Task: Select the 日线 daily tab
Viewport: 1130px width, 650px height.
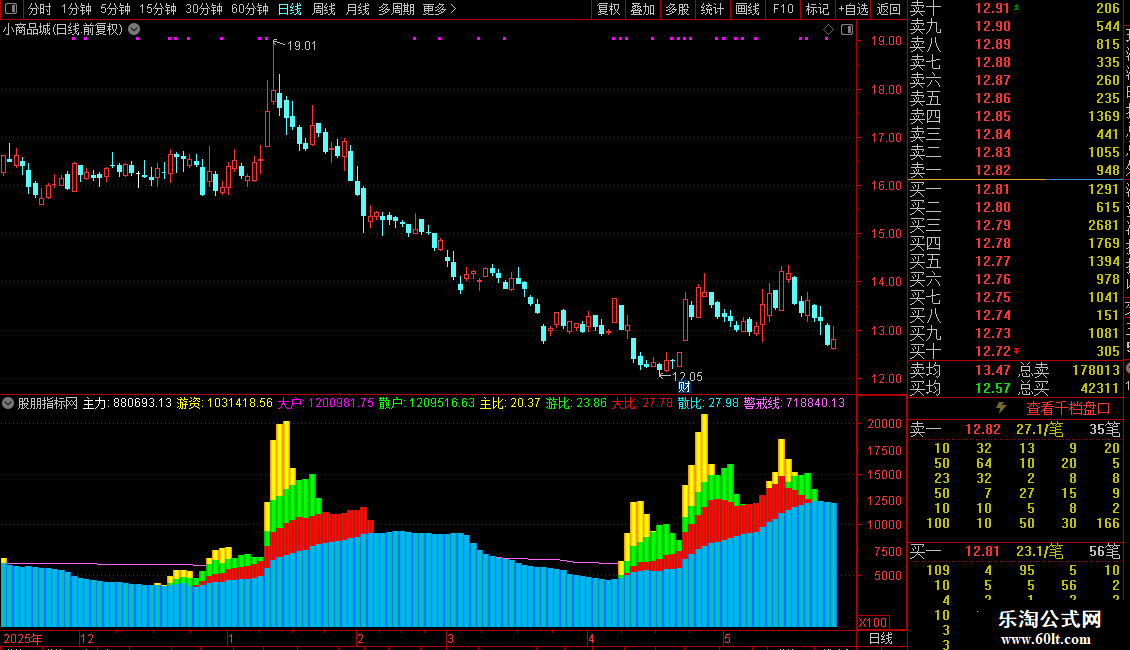Action: click(x=290, y=9)
